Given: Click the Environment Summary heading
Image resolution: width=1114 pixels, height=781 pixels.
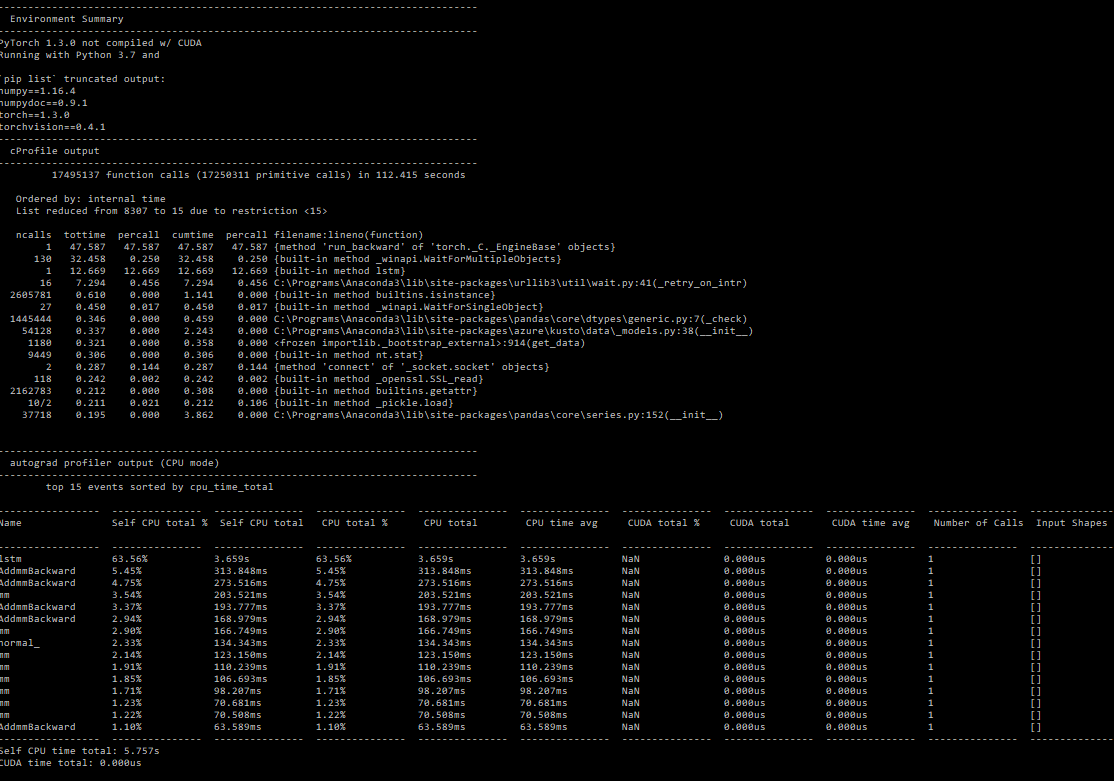Looking at the screenshot, I should pyautogui.click(x=66, y=19).
